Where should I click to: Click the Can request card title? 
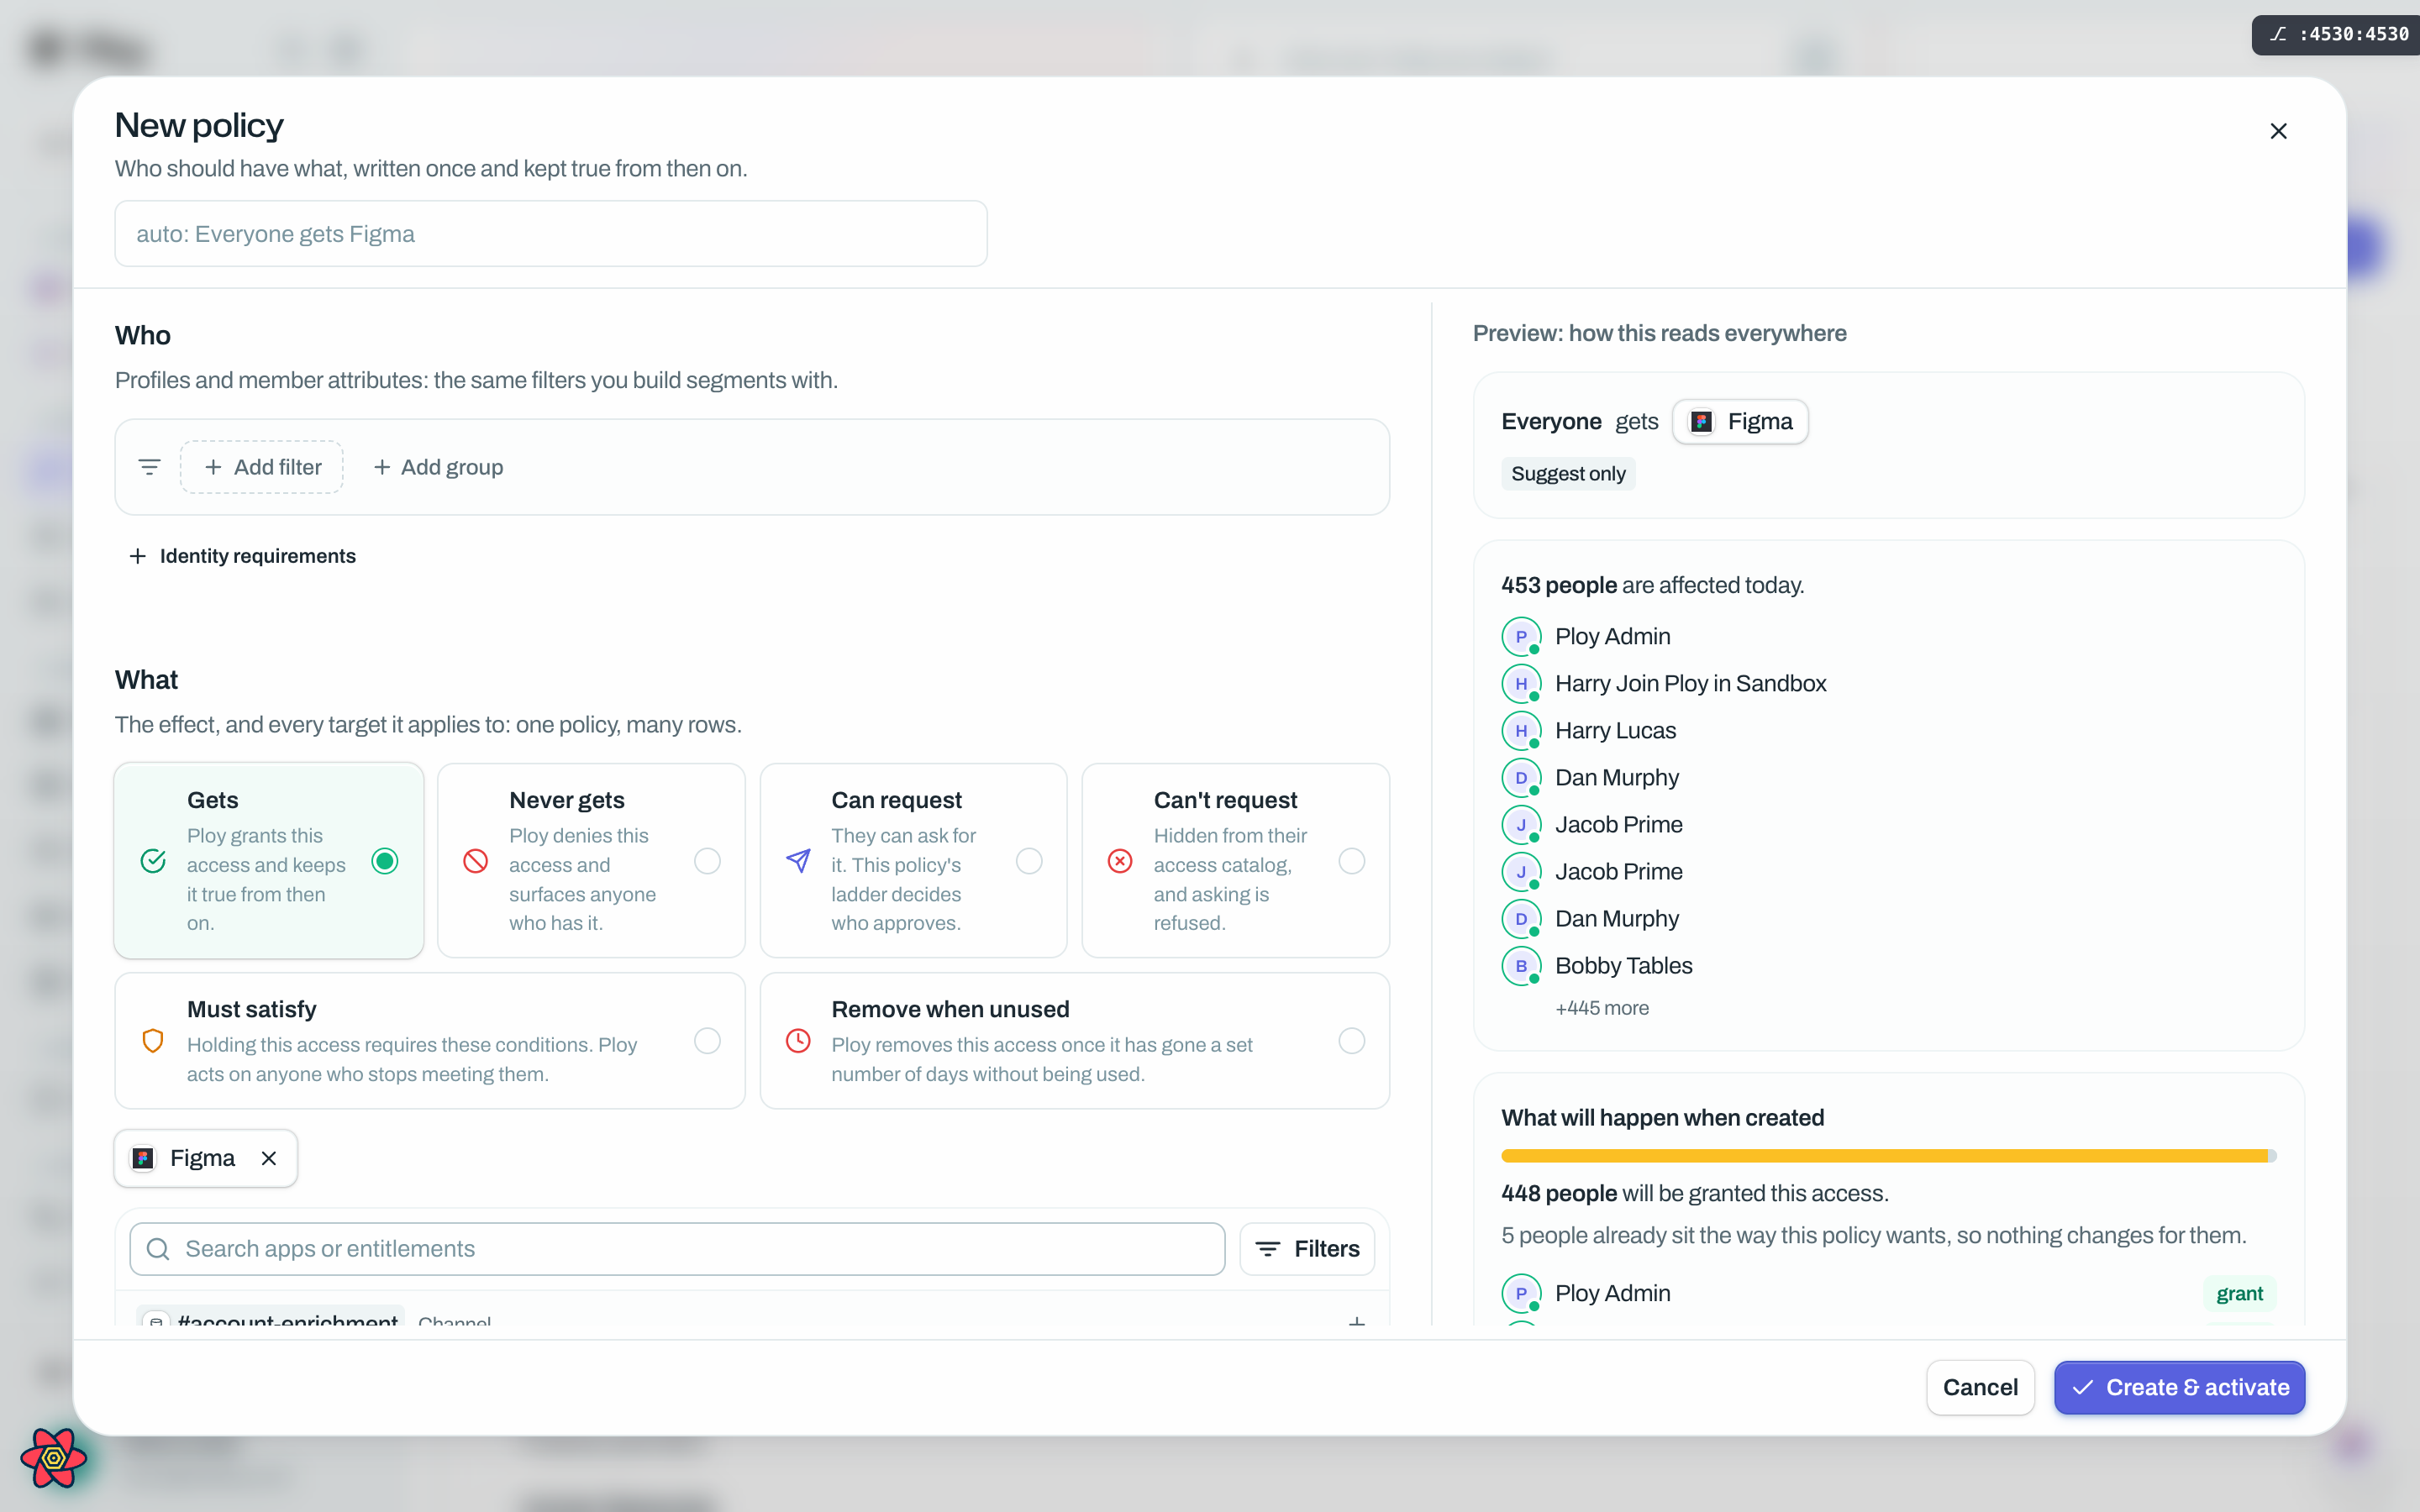896,800
